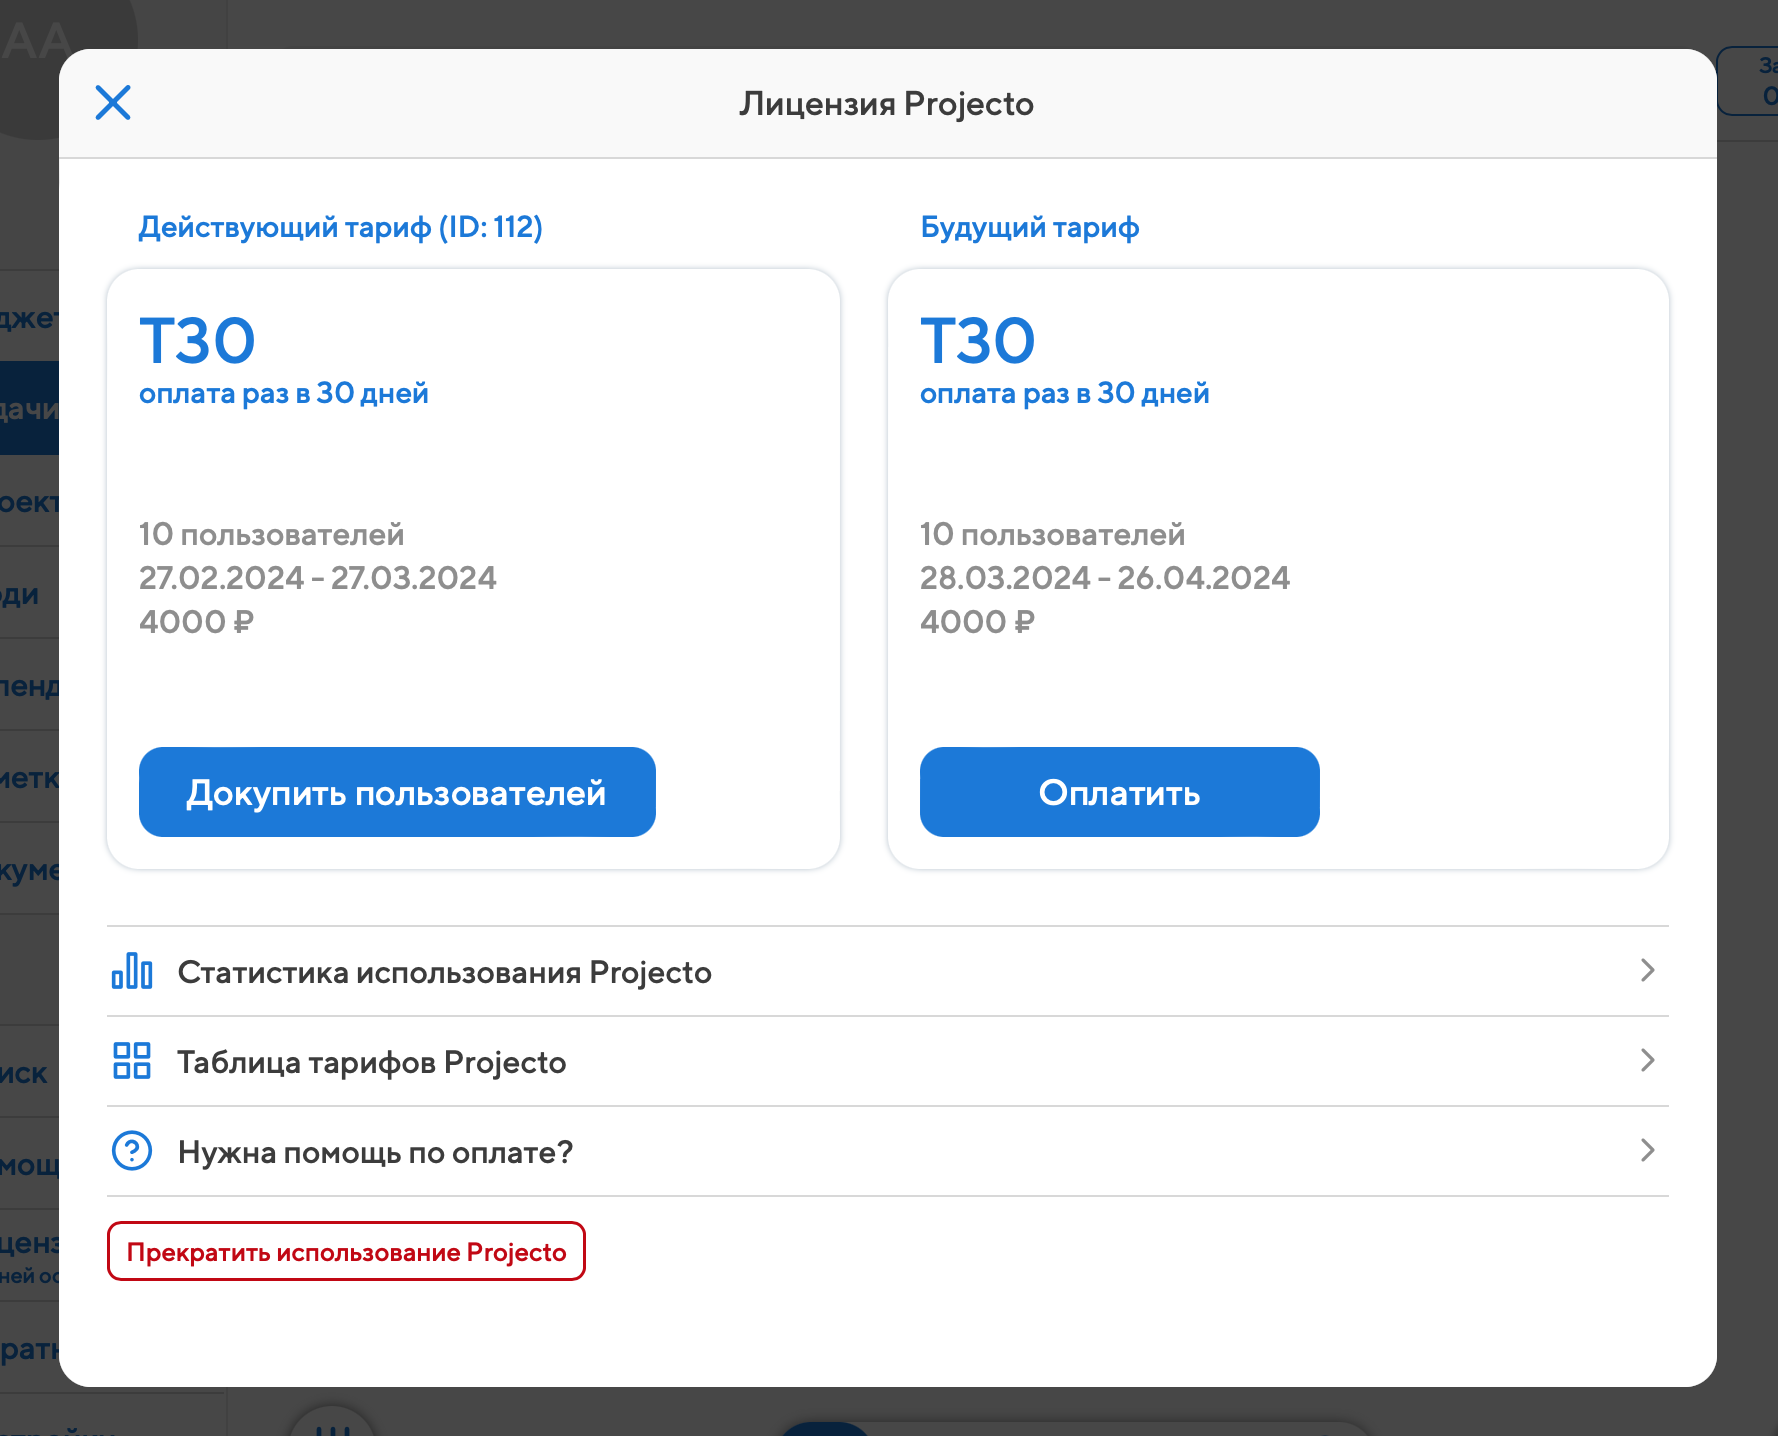This screenshot has height=1436, width=1778.
Task: Expand chevron for Таблица тарифов Projecto
Action: click(1648, 1060)
